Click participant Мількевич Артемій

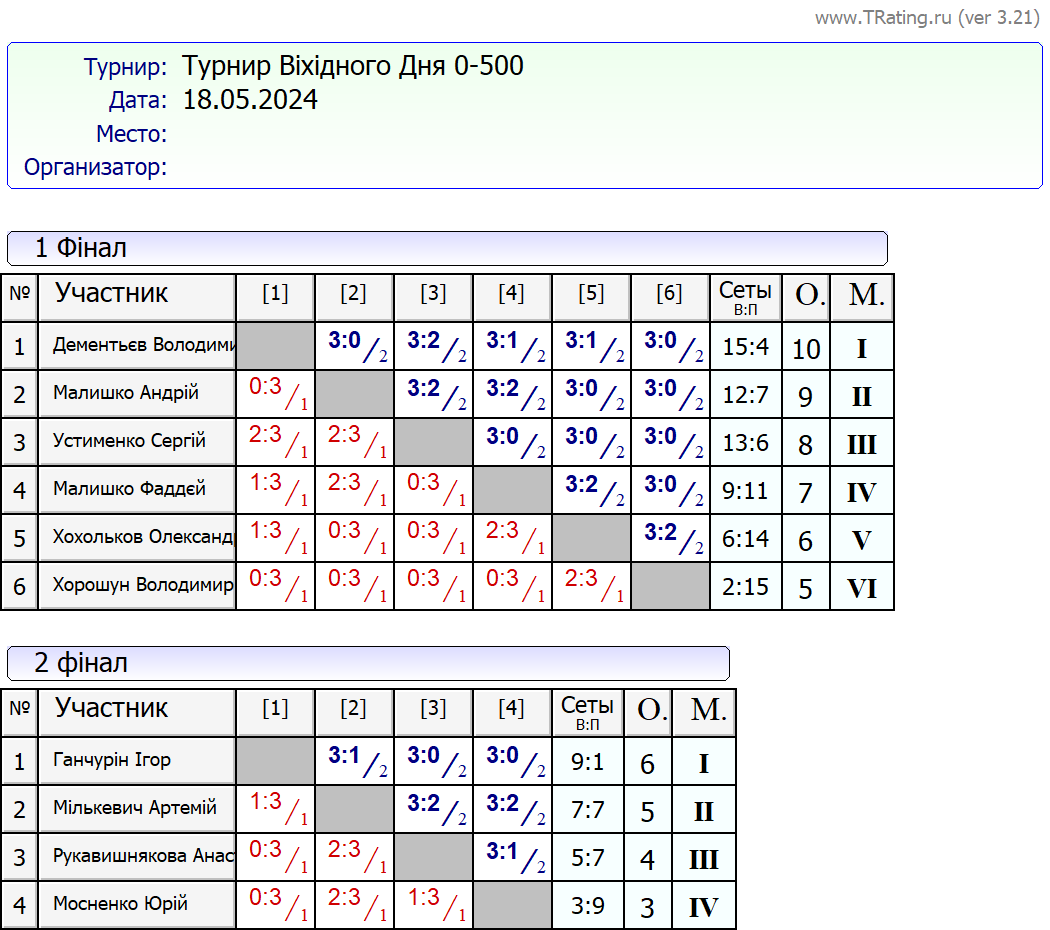tap(137, 809)
